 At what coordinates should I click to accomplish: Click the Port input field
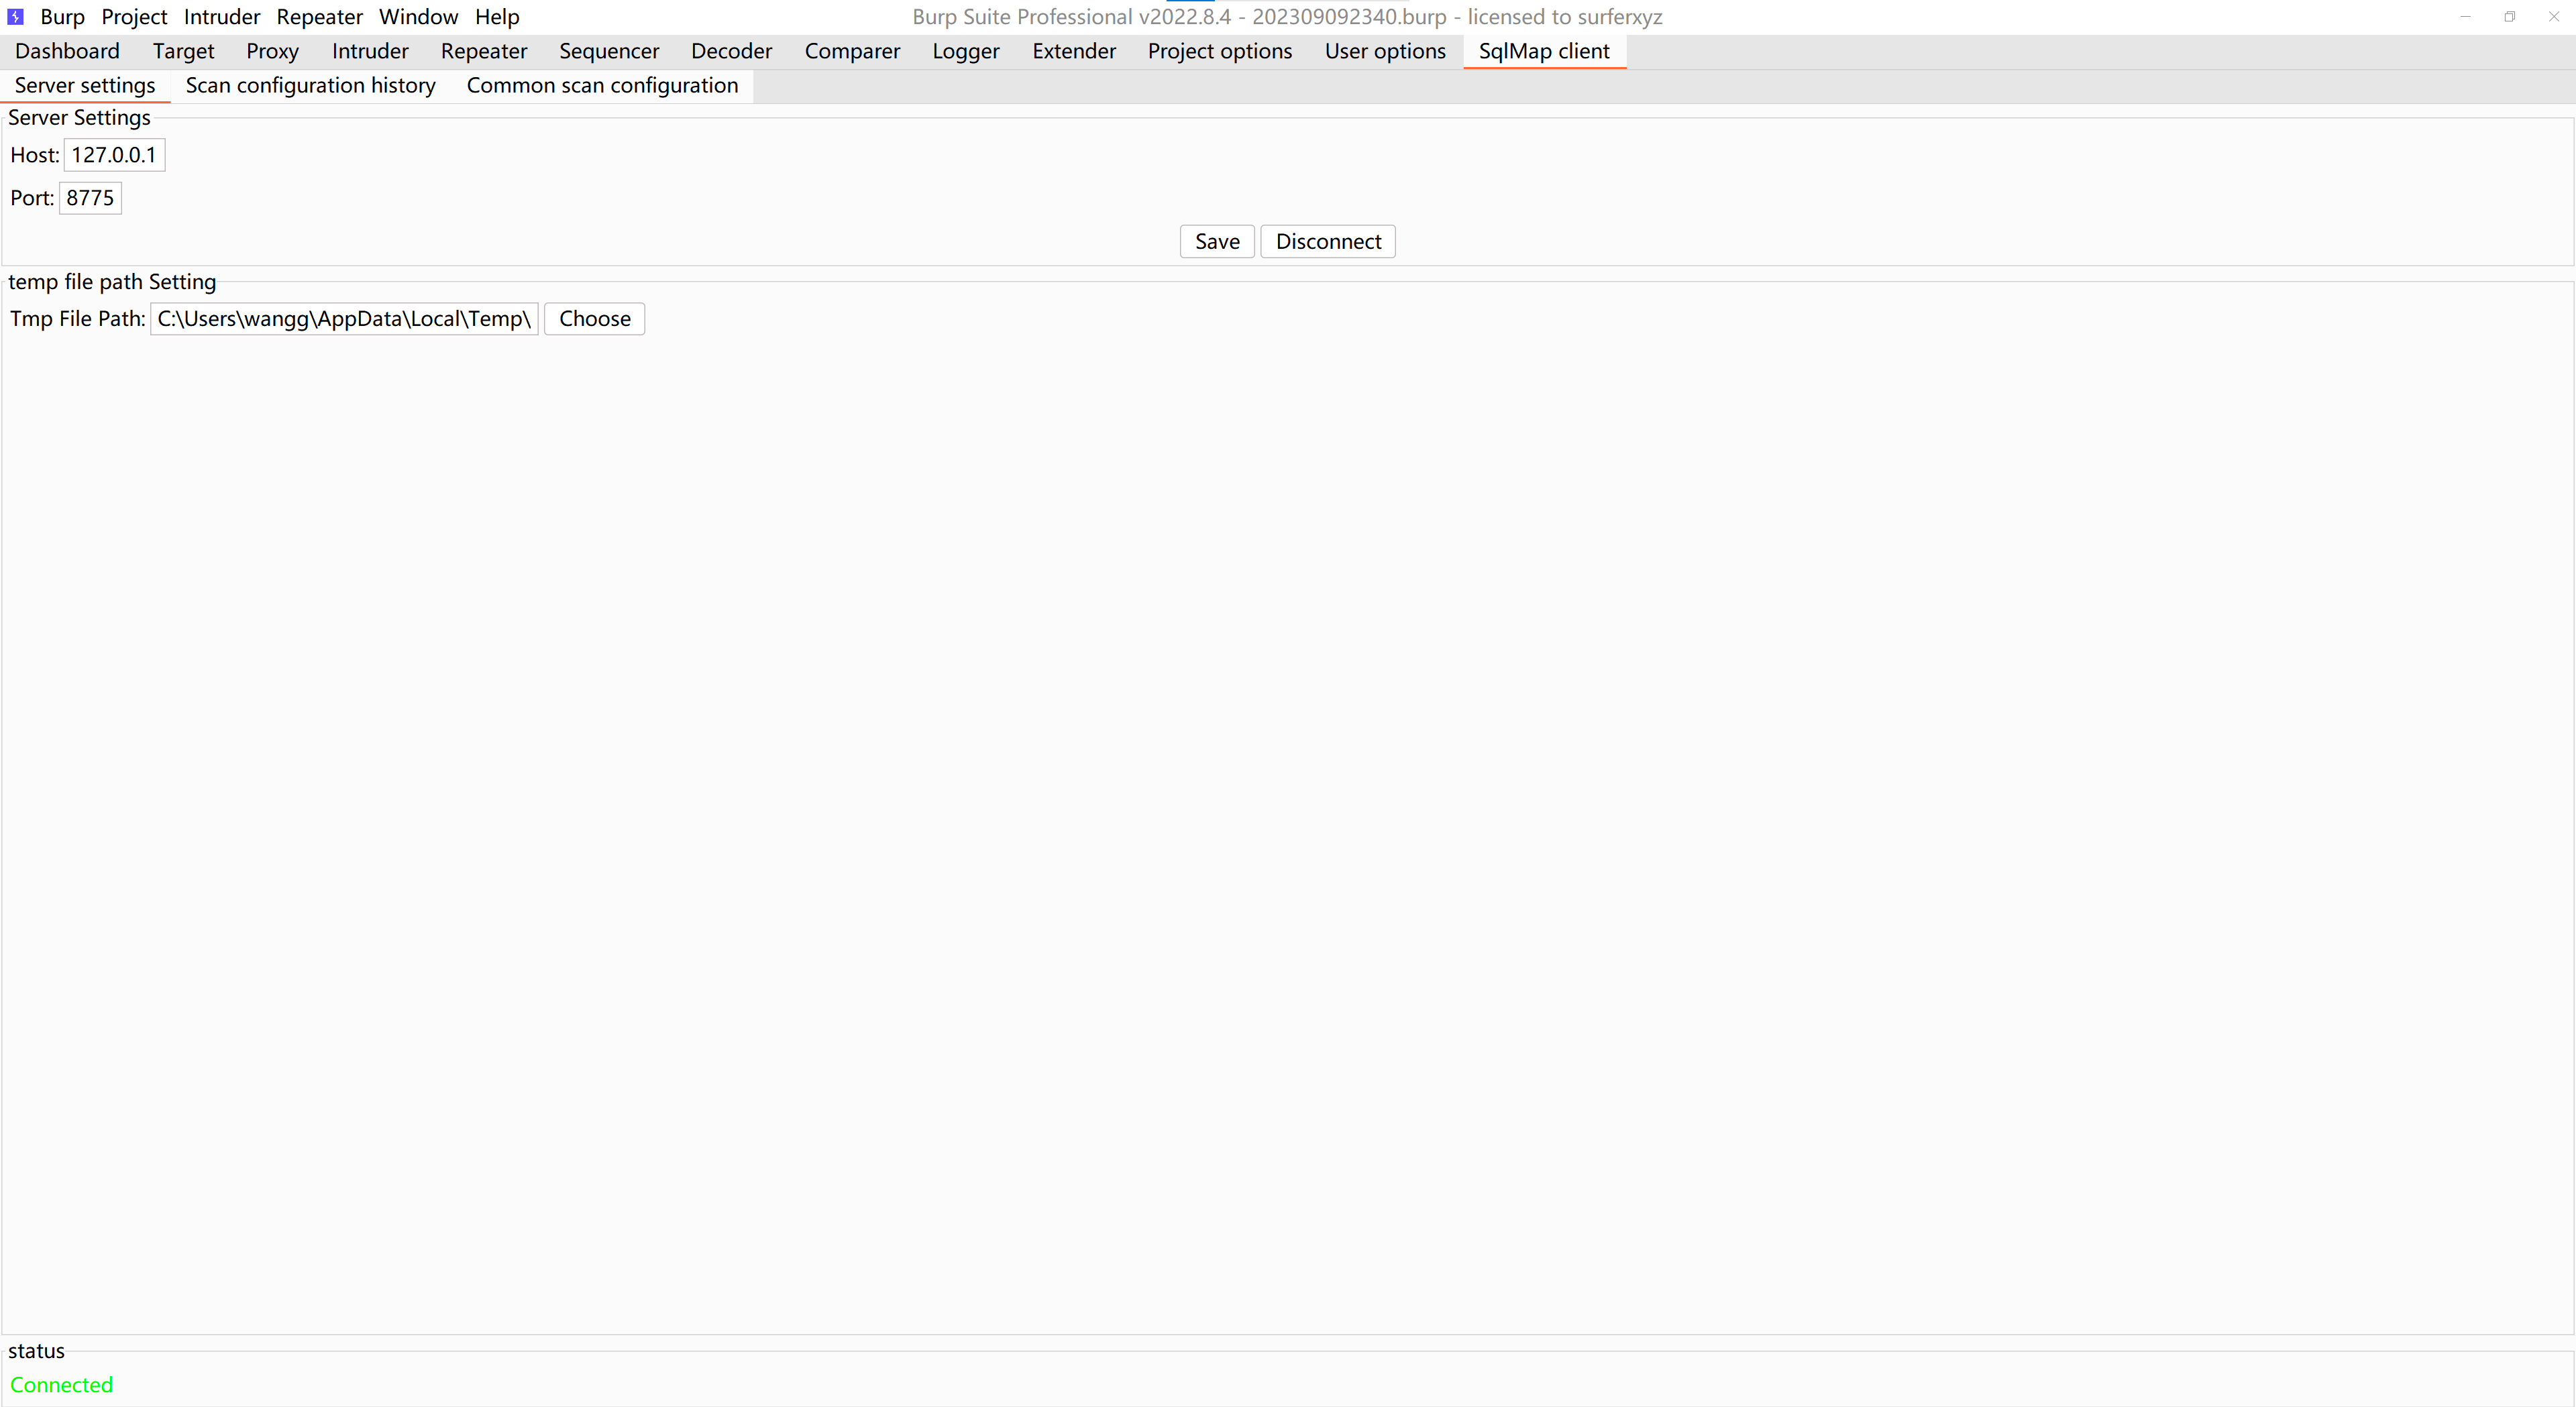90,198
